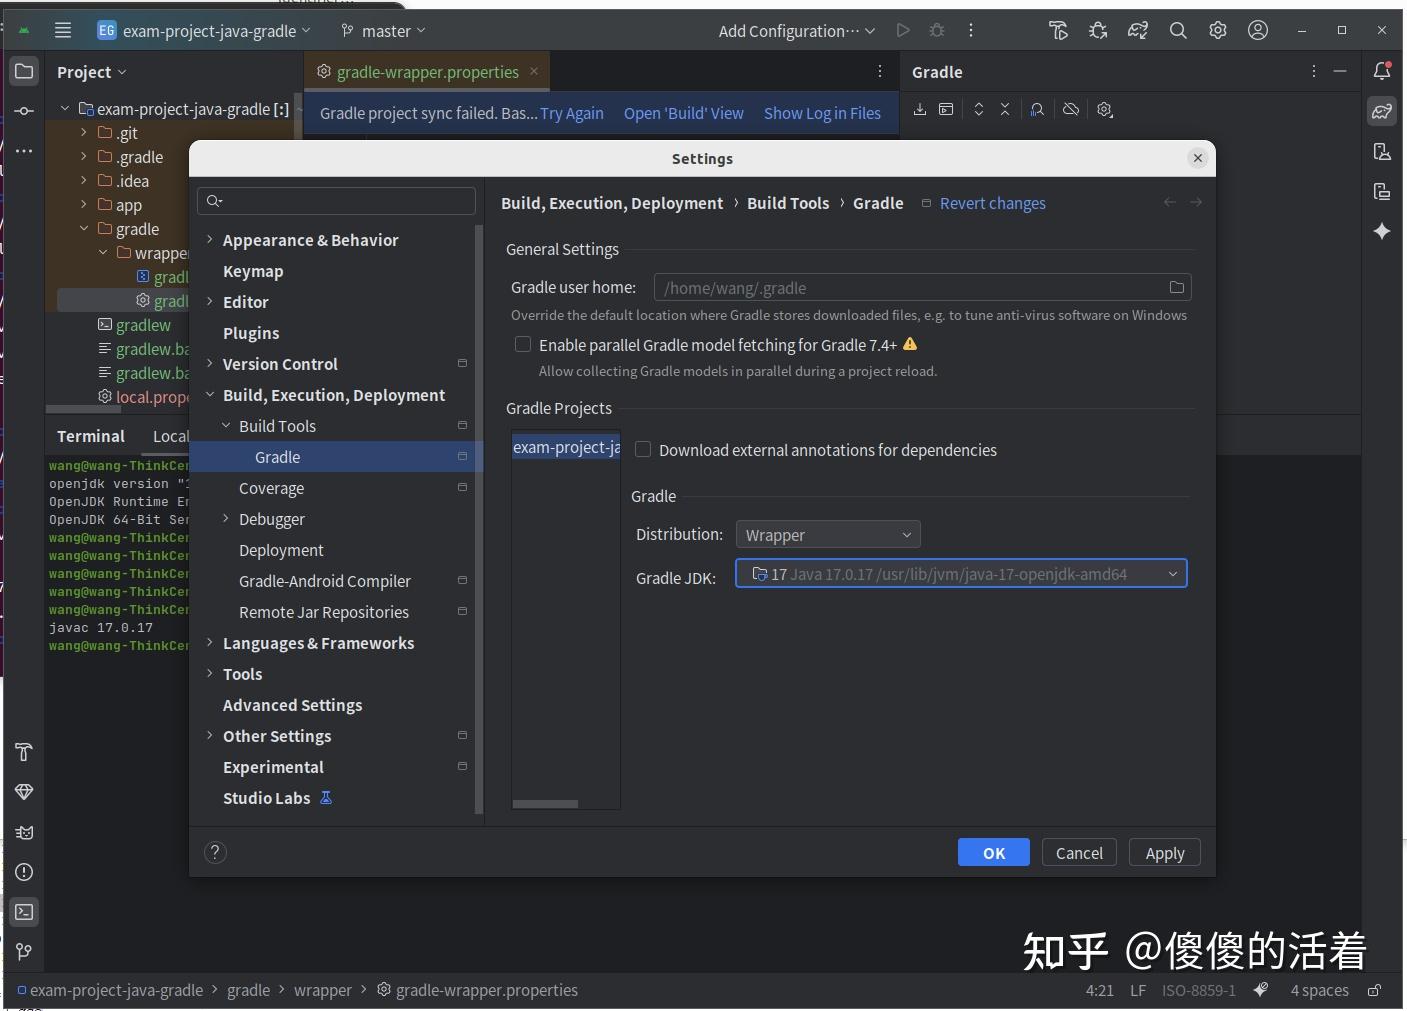Toggle Gradle offline mode with crossed-cloud icon
The height and width of the screenshot is (1011, 1407).
click(x=1071, y=109)
